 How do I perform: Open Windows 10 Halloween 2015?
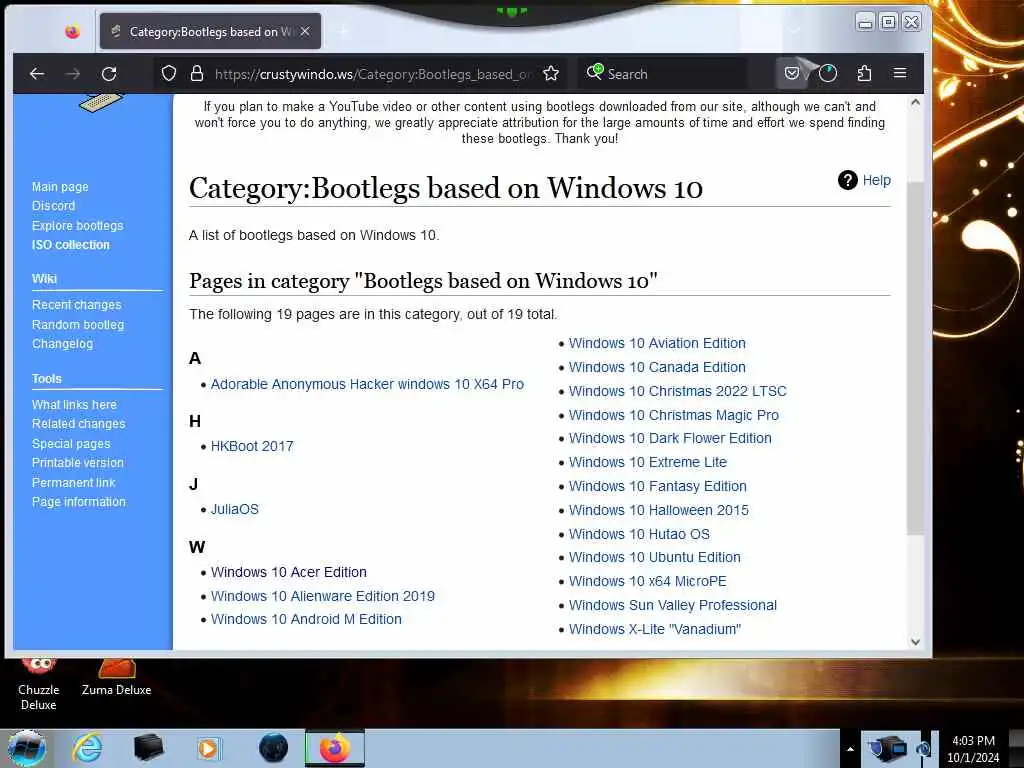tap(659, 510)
